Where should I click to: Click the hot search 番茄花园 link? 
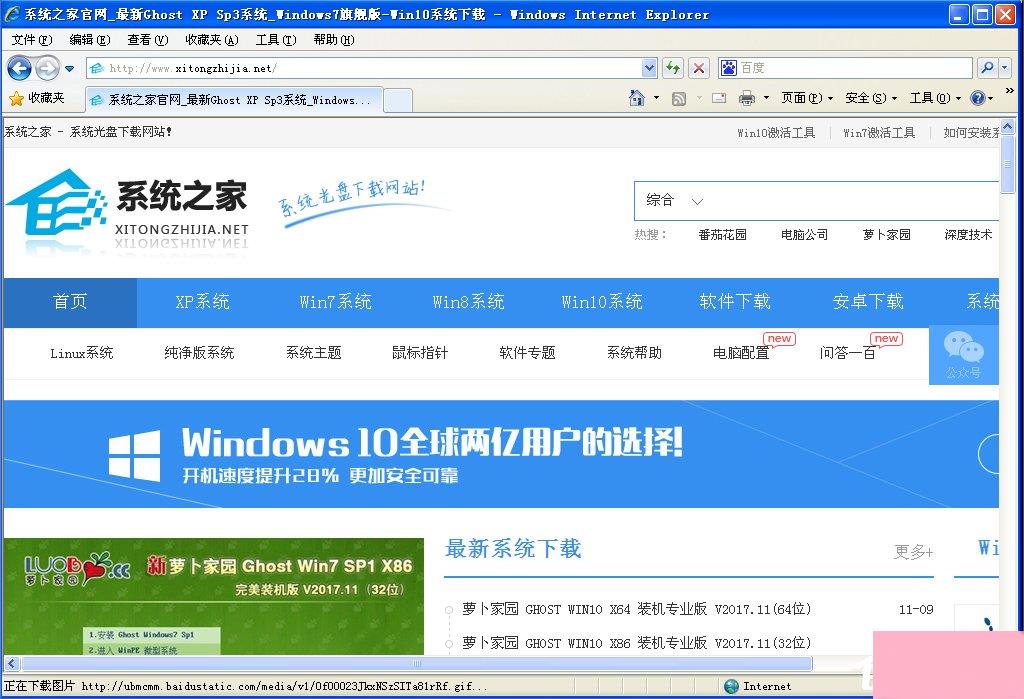point(722,235)
